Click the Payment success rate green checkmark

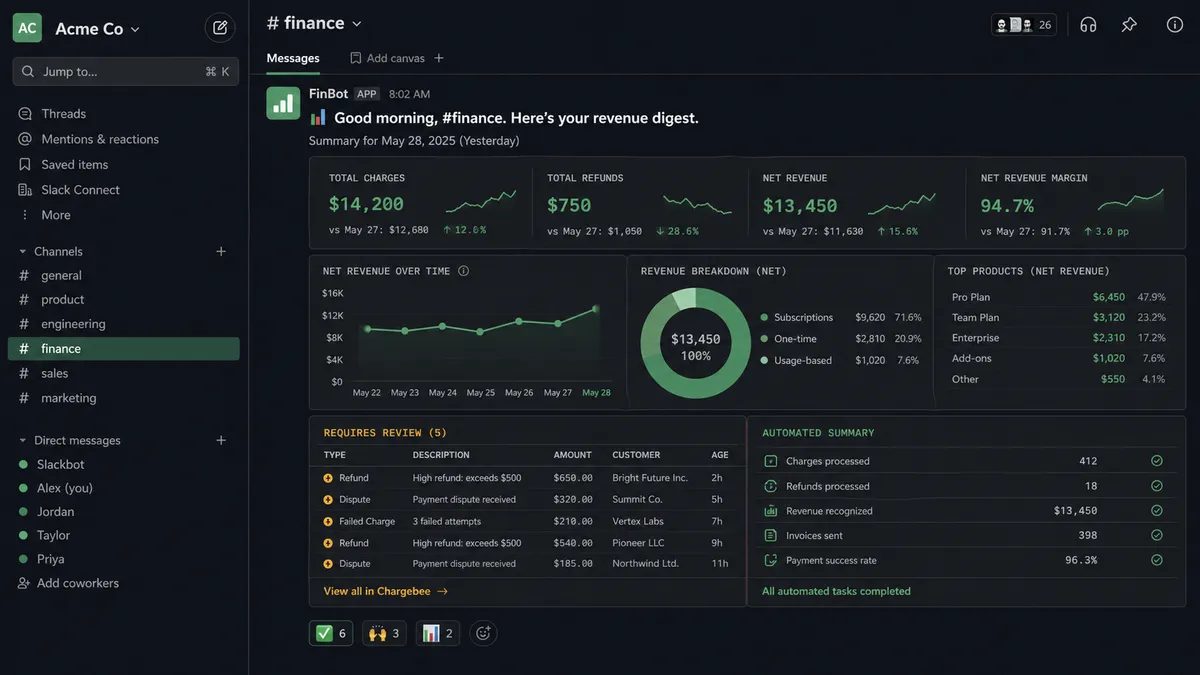coord(1157,560)
